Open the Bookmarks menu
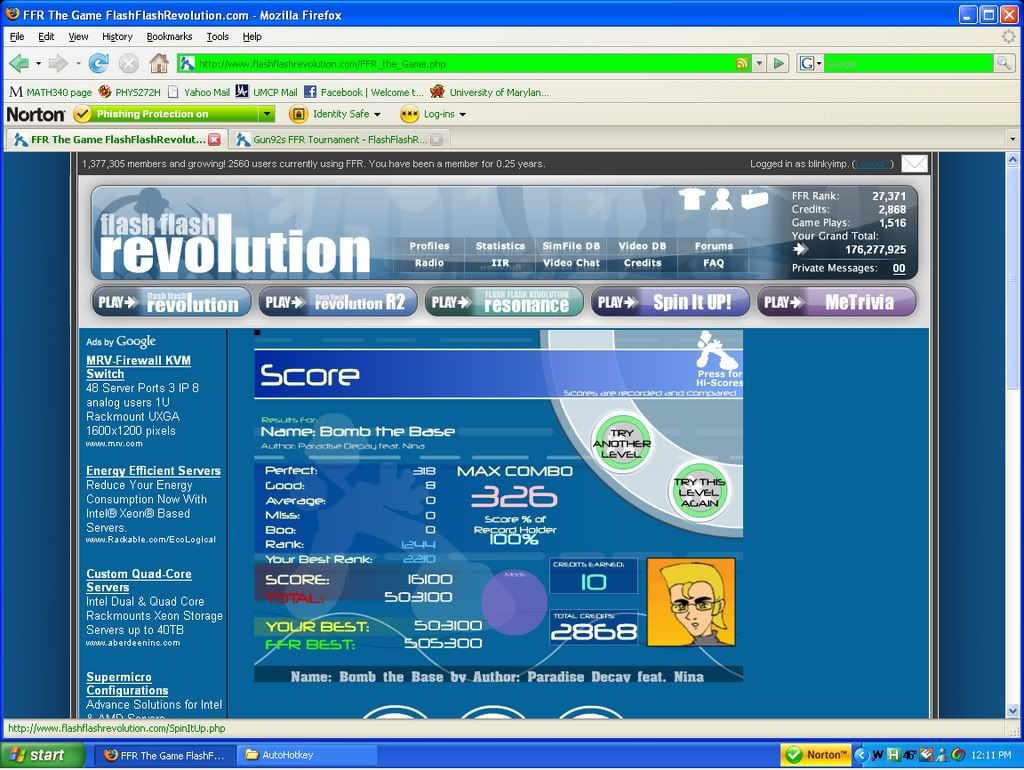 point(169,36)
